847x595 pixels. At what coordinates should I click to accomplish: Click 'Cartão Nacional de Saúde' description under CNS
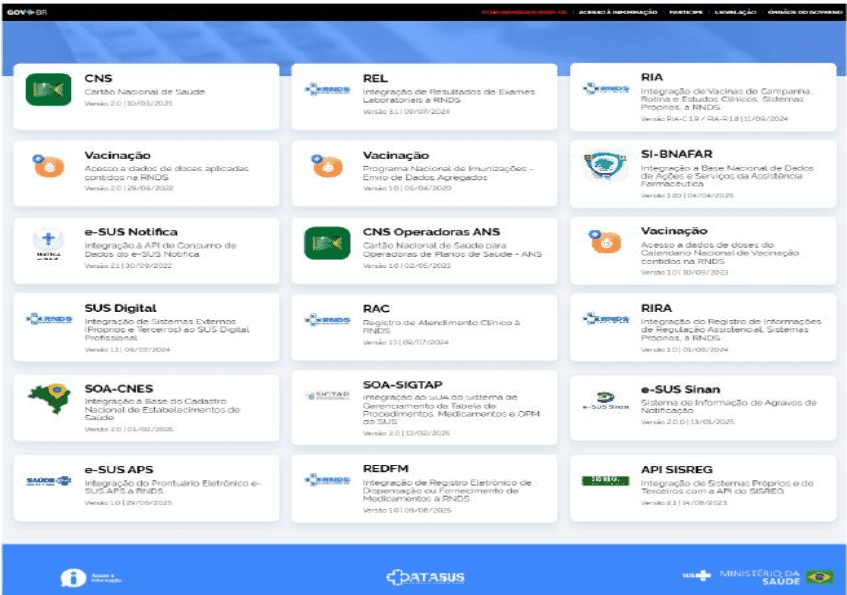point(145,92)
